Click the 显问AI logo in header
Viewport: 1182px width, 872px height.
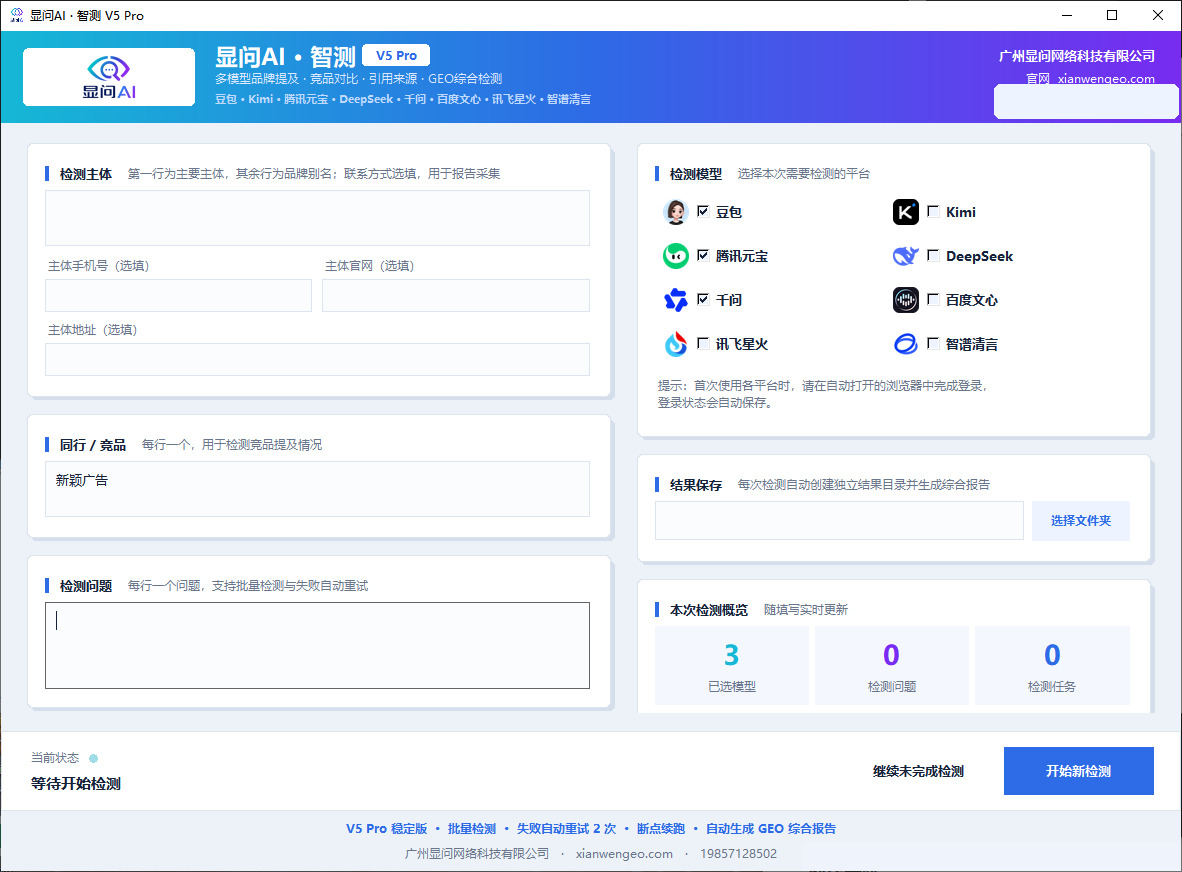(x=109, y=77)
